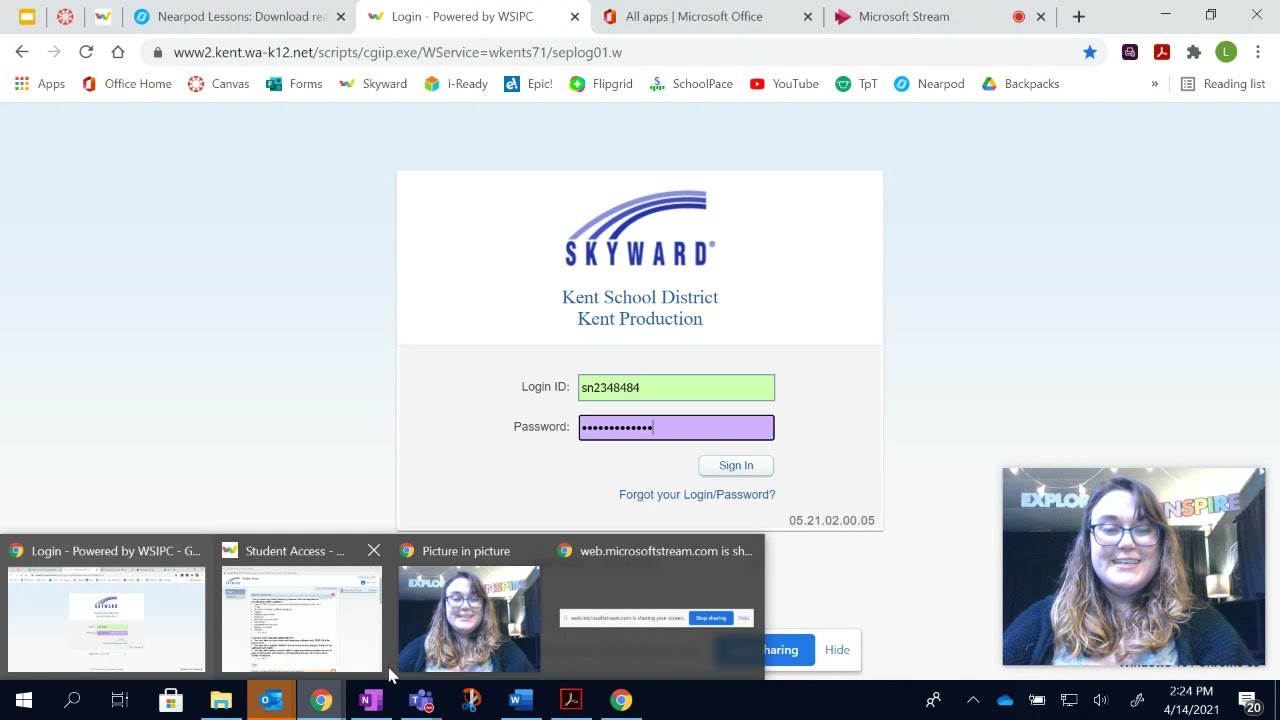Open the Reading list panel
Screen dimensions: 1280x720
1223,84
